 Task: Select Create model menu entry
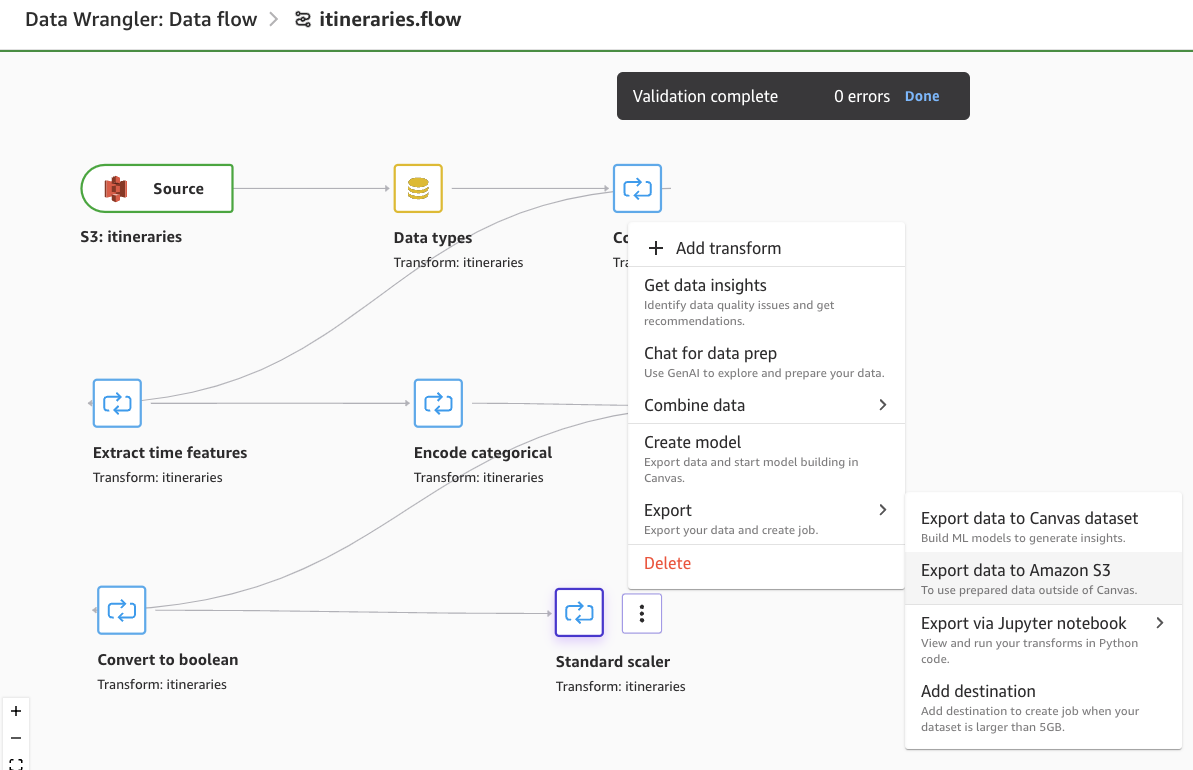tap(766, 459)
